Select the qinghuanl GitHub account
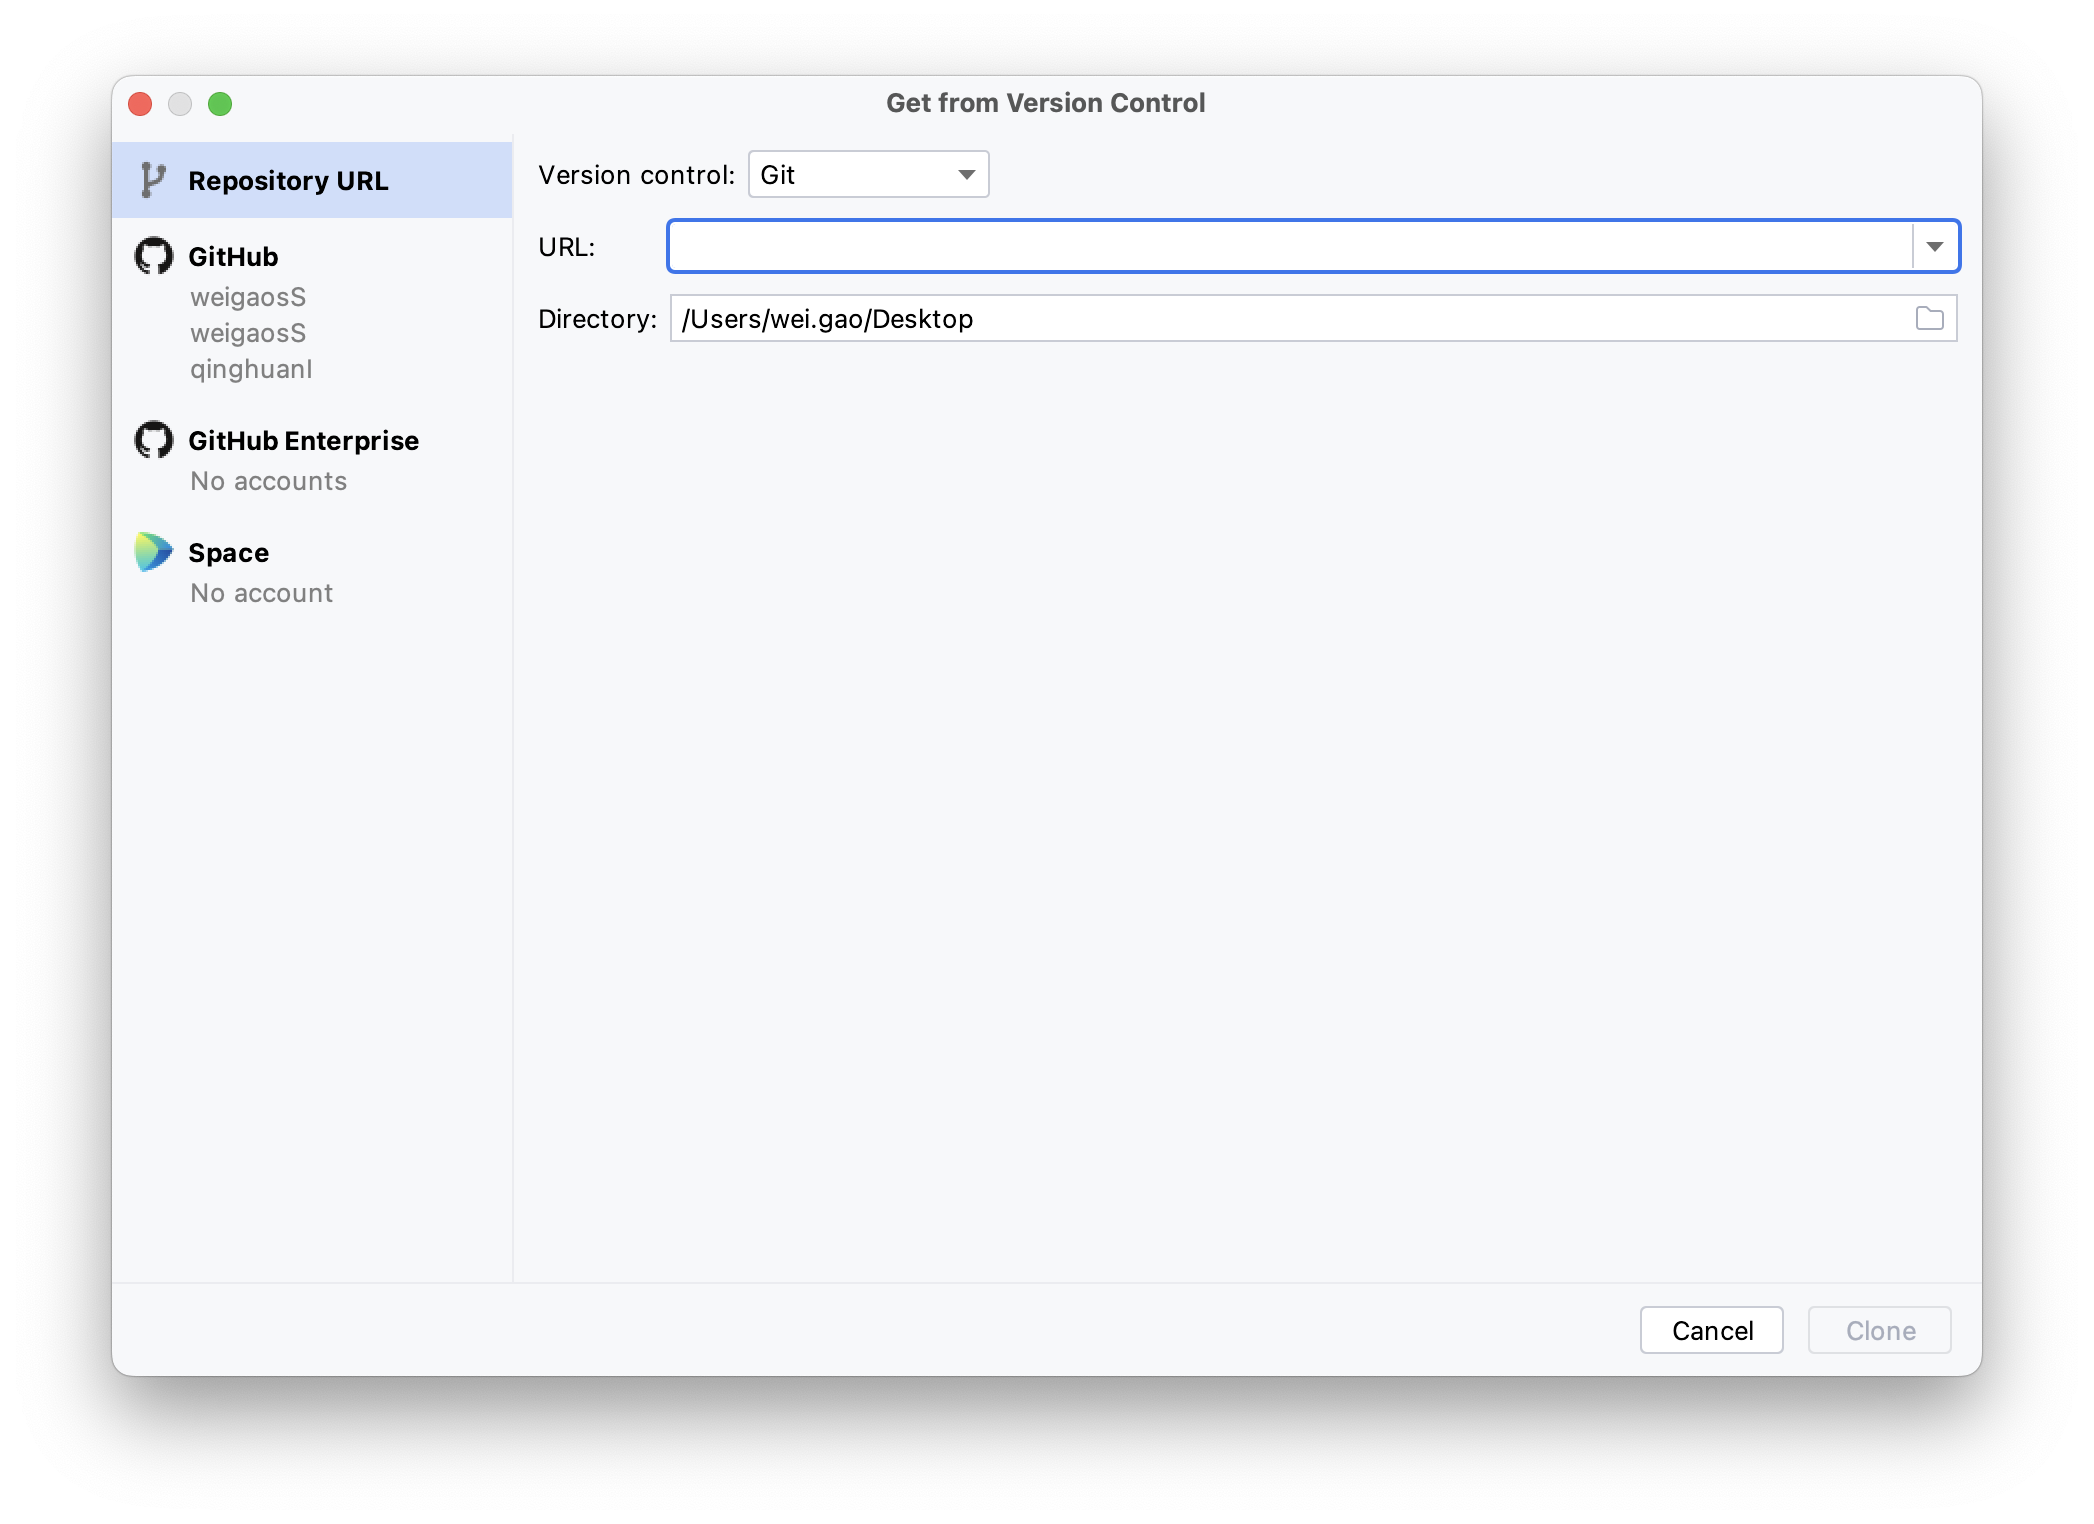The height and width of the screenshot is (1524, 2094). click(x=250, y=368)
